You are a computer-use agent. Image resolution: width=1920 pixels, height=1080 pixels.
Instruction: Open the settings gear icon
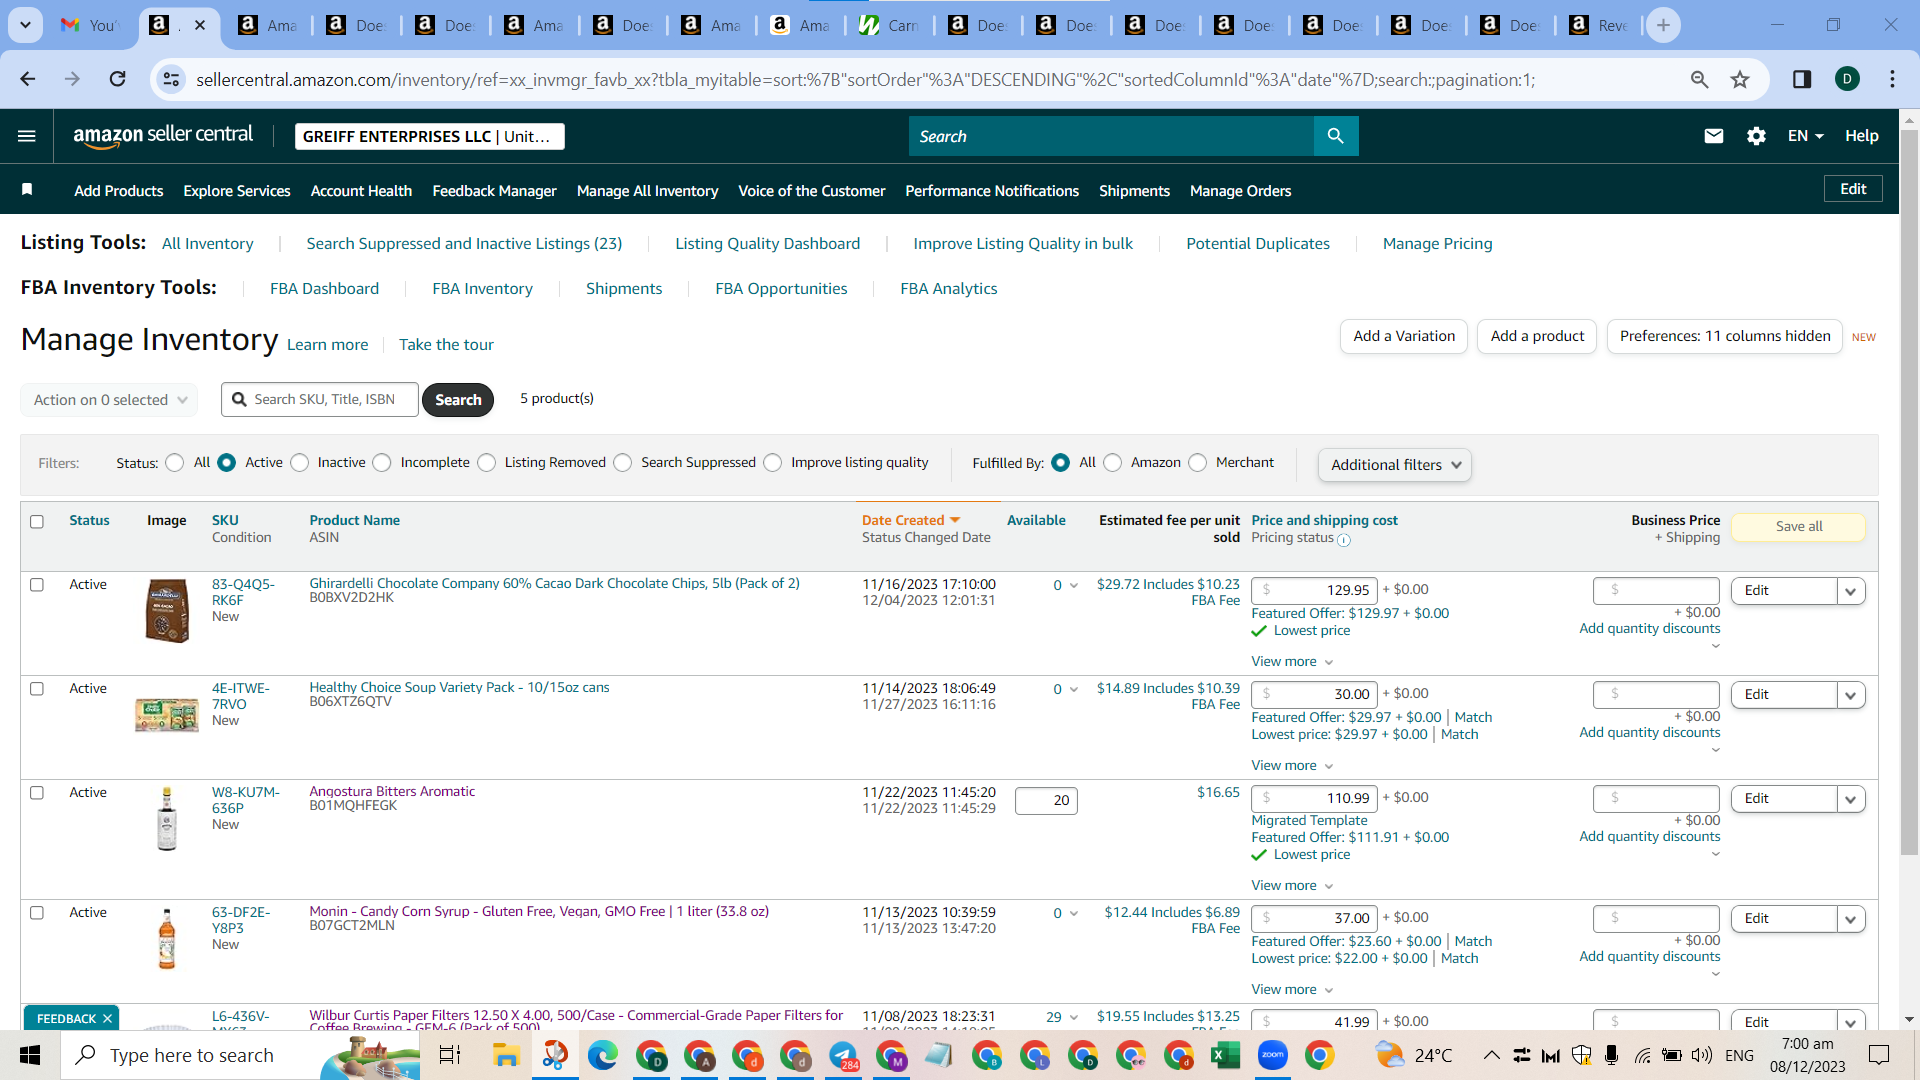tap(1756, 136)
